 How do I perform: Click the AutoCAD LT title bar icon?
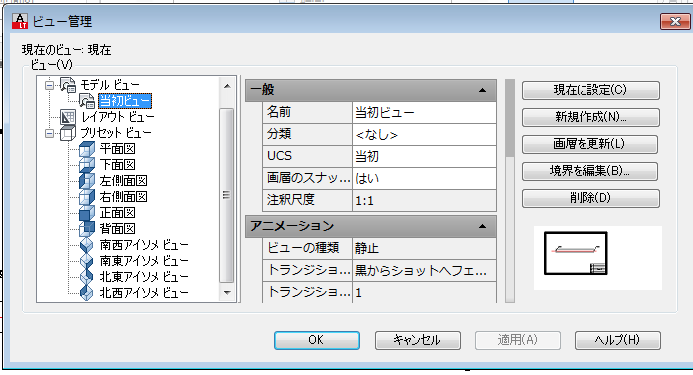20,21
